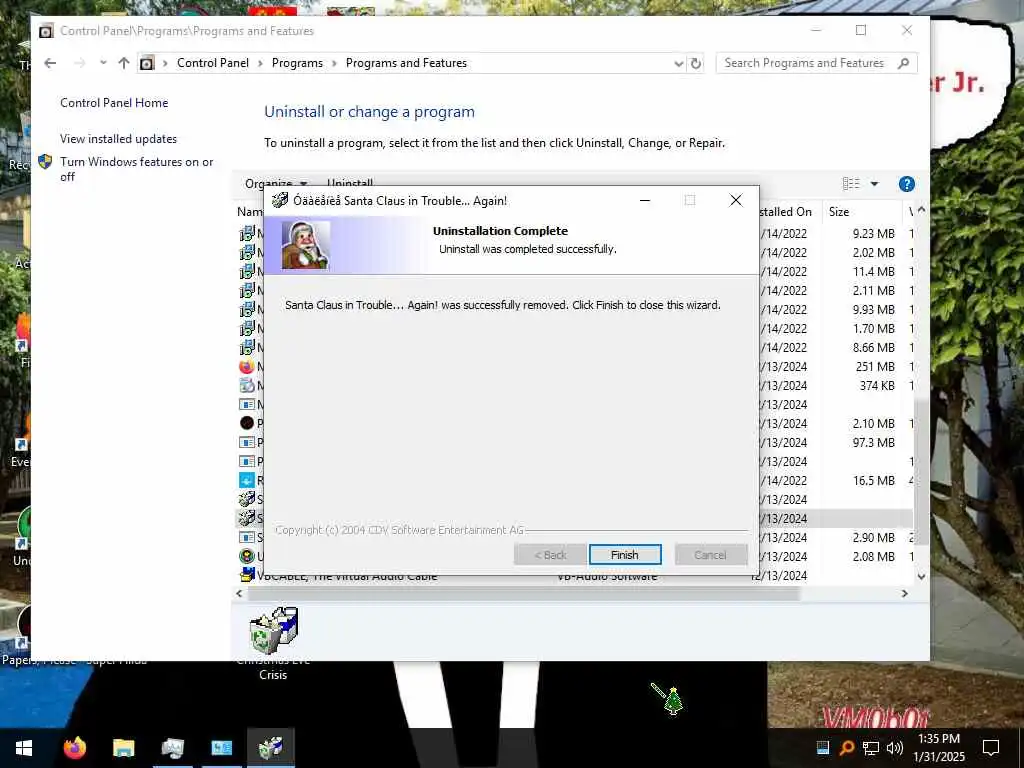Viewport: 1024px width, 768px height.
Task: Click the blue arrow program icon in list
Action: coord(247,480)
